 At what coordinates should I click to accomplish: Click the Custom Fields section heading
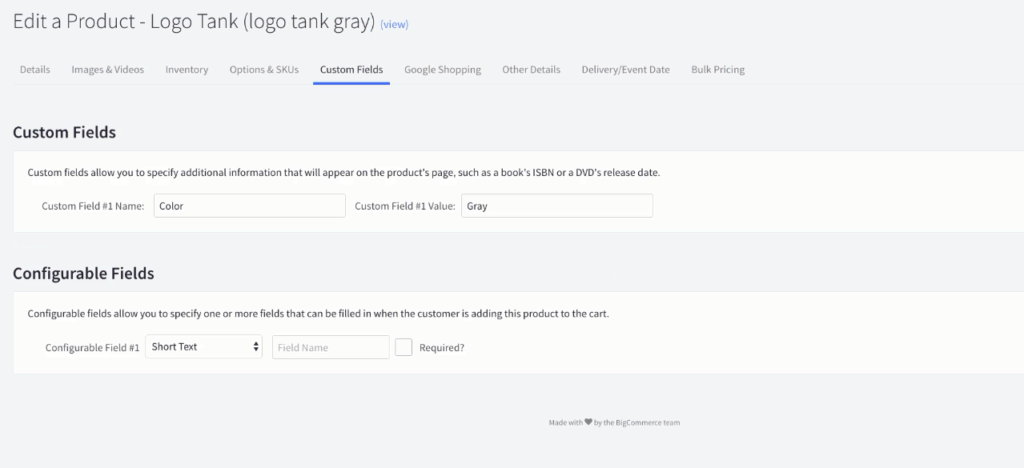click(x=64, y=132)
